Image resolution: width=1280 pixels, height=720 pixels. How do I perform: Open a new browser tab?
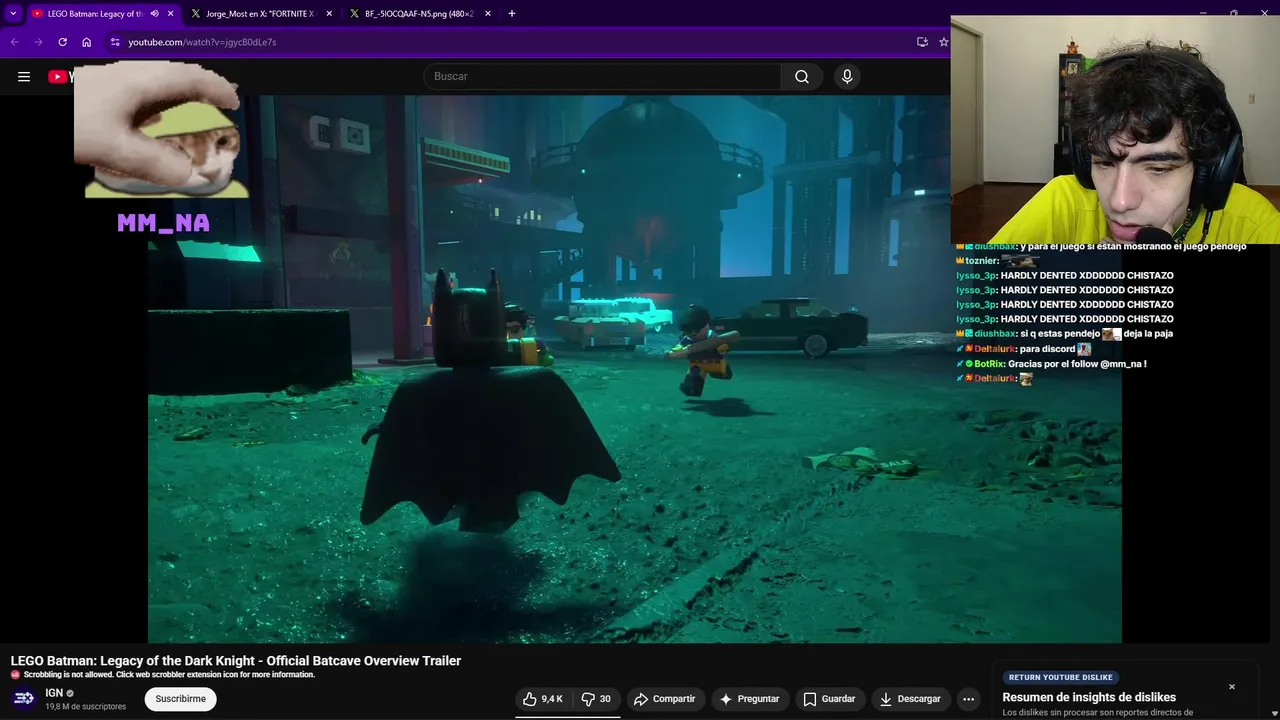(512, 14)
